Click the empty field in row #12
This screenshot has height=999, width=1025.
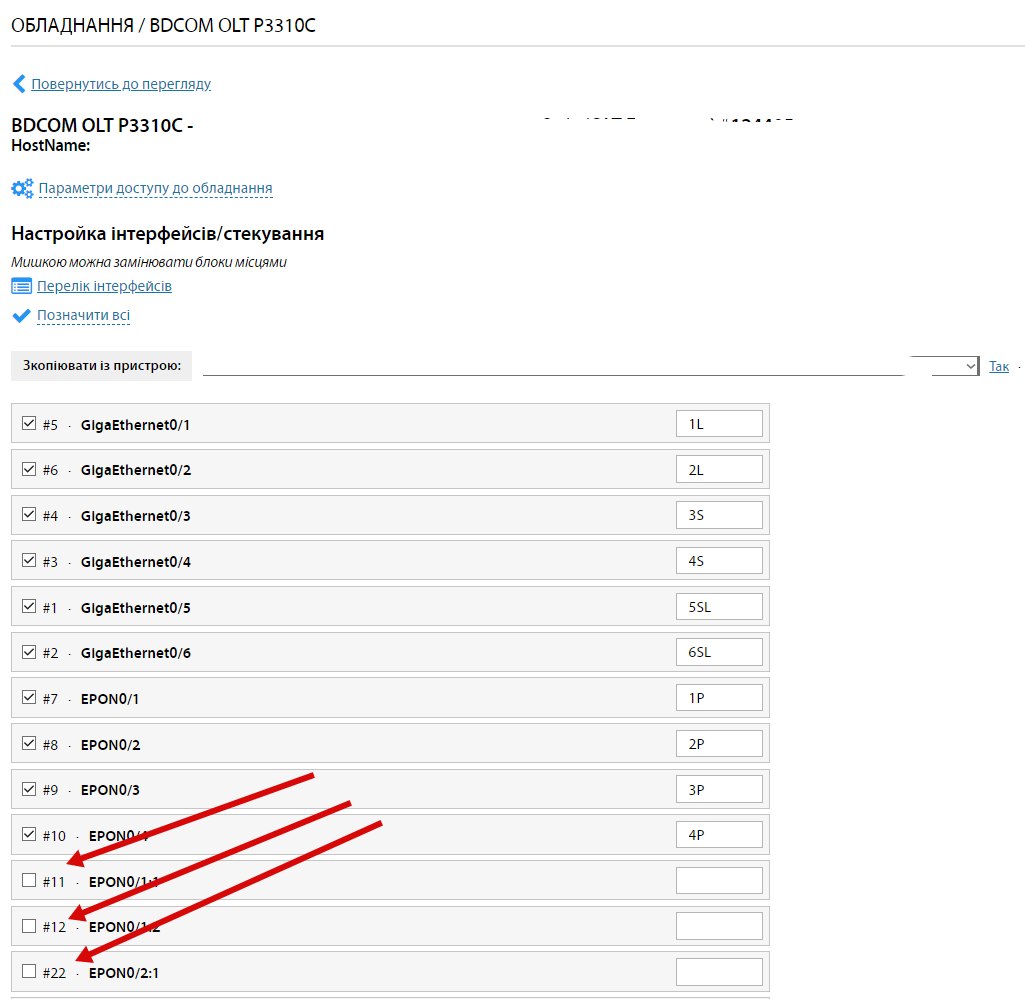click(719, 926)
